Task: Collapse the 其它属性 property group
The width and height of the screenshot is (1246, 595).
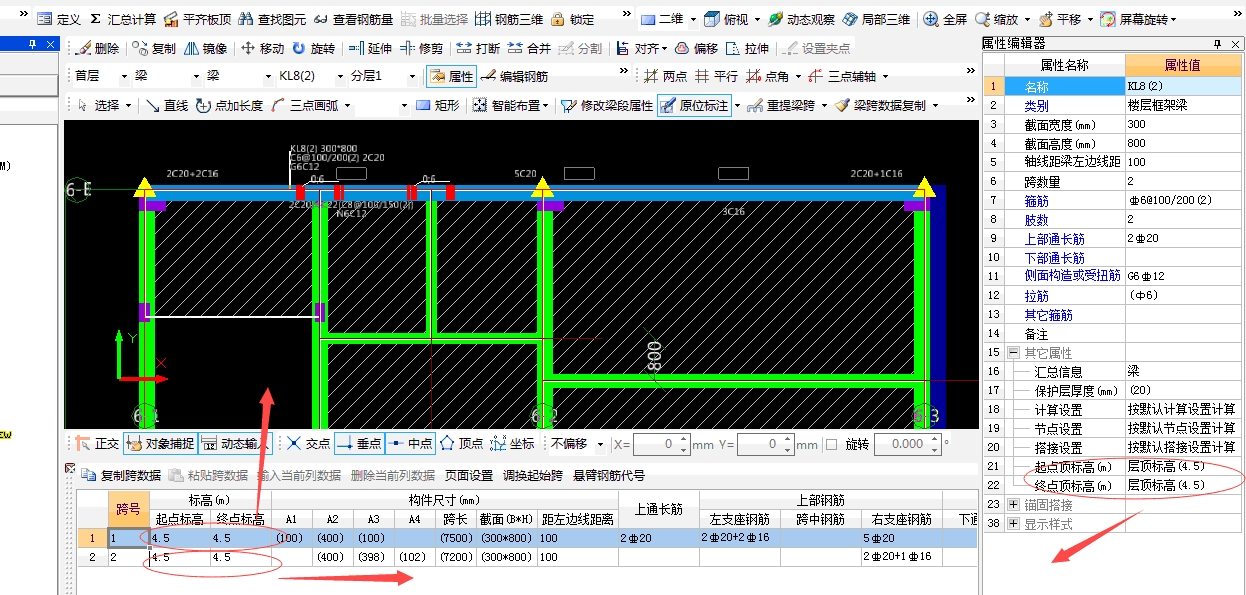Action: [x=1013, y=353]
